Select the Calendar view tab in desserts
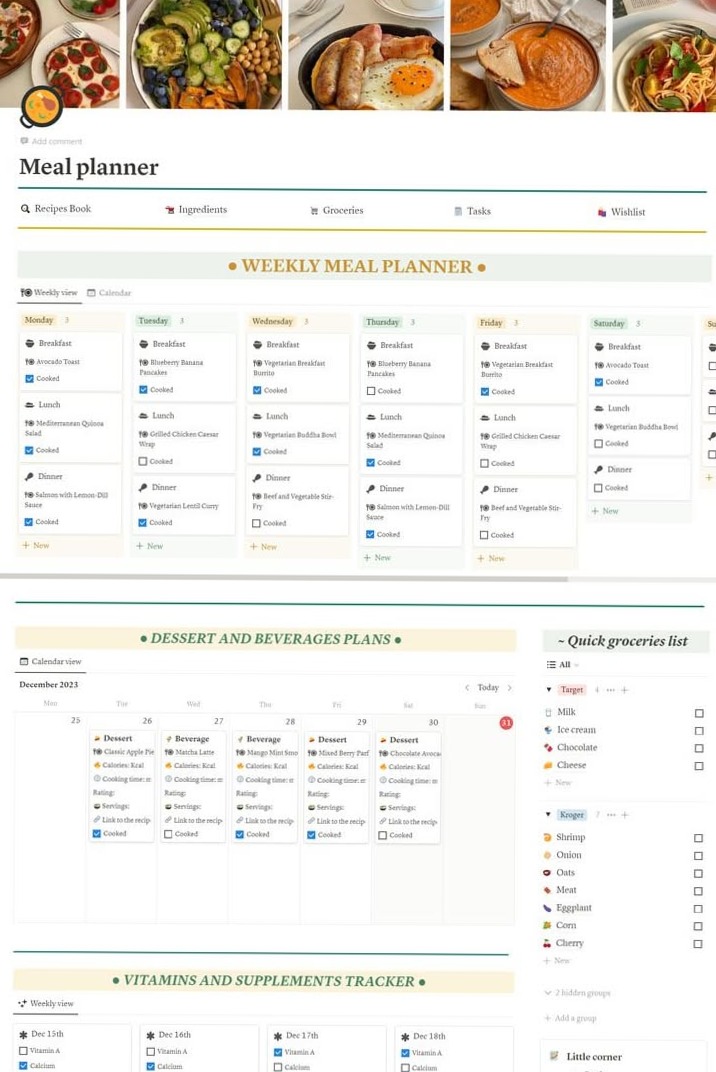Screen dimensions: 716x1072 pos(51,662)
